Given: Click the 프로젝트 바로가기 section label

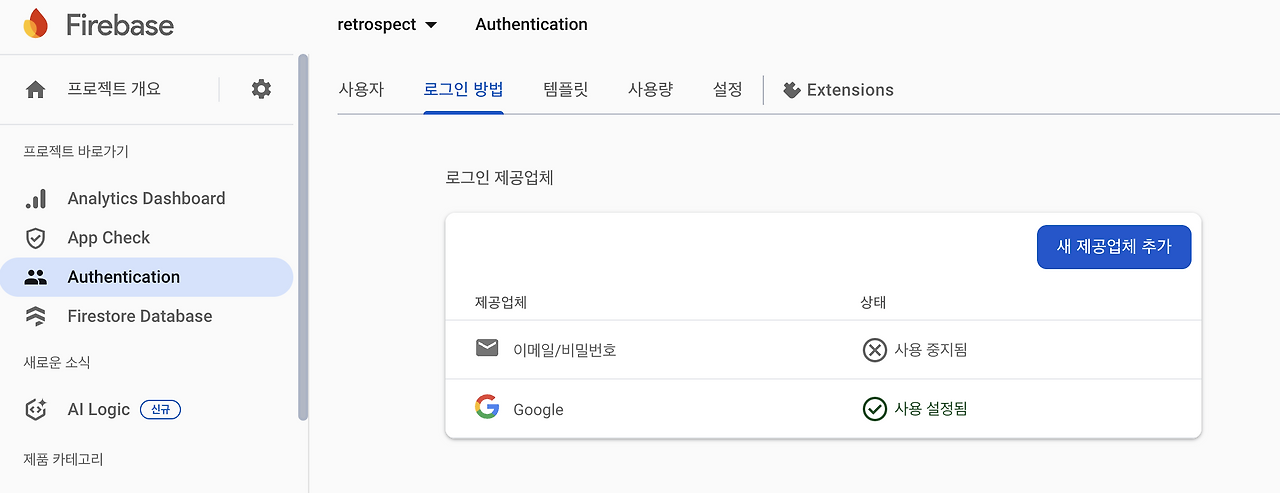Looking at the screenshot, I should pyautogui.click(x=76, y=152).
